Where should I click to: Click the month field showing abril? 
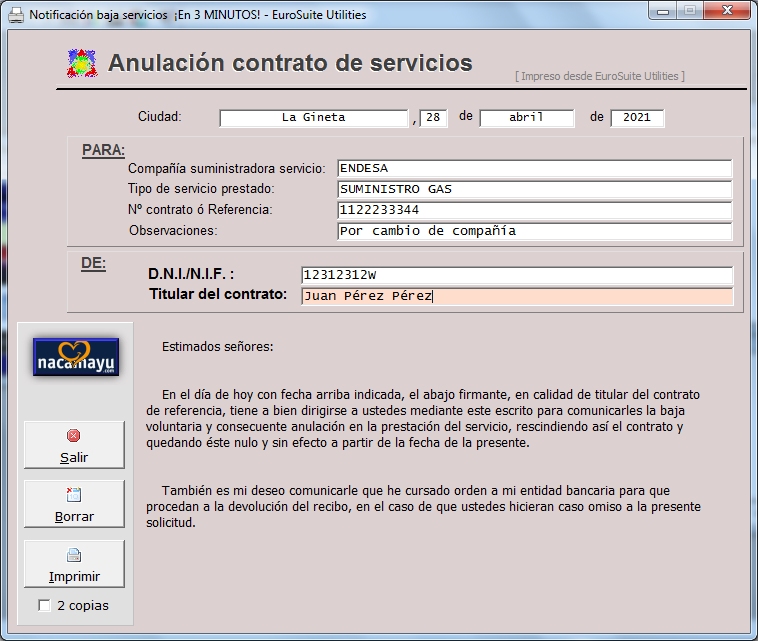[526, 118]
